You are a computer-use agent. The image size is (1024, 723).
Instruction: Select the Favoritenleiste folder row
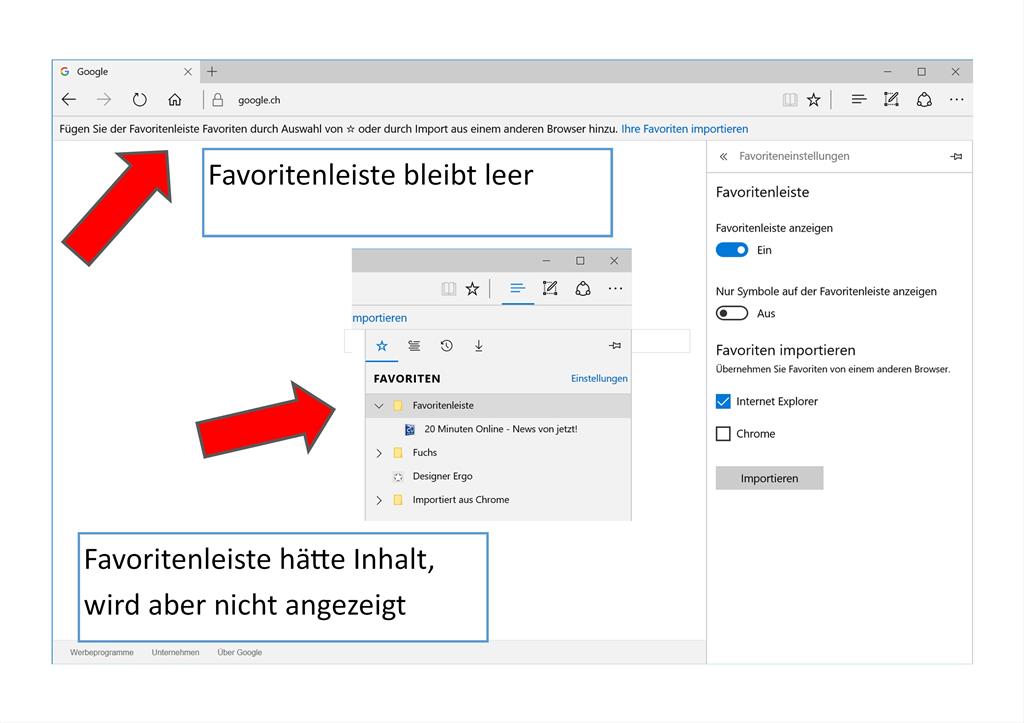coord(498,406)
